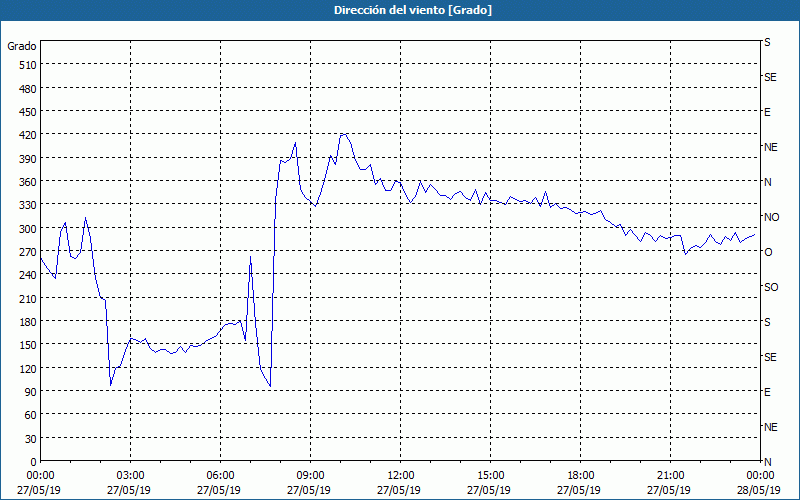This screenshot has height=500, width=800.
Task: Select the 510 value on the degree axis
Action: pos(28,65)
